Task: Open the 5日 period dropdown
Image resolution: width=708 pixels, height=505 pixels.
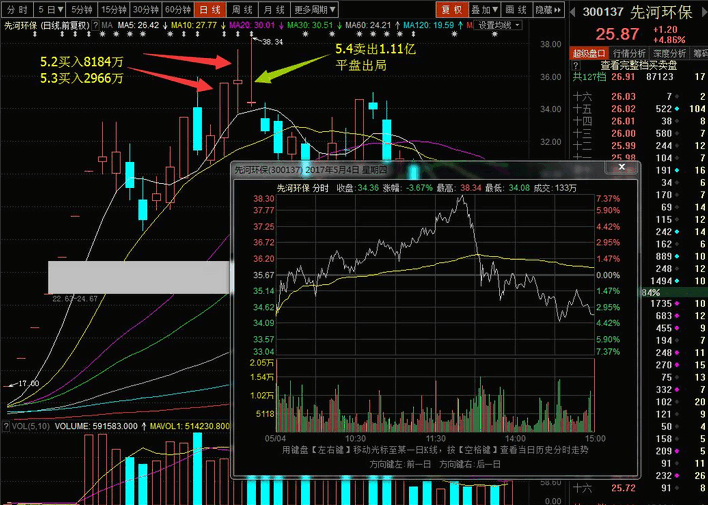Action: (x=50, y=9)
